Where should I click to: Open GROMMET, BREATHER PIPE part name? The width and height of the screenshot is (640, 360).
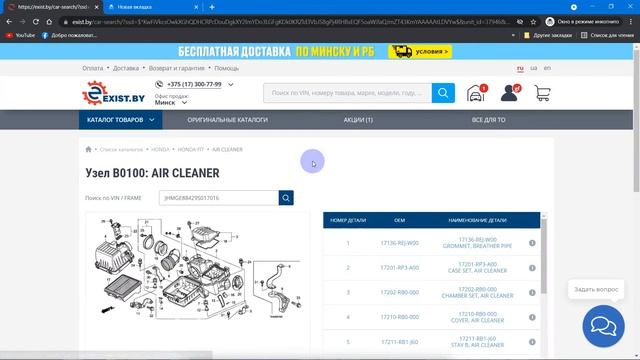(477, 246)
